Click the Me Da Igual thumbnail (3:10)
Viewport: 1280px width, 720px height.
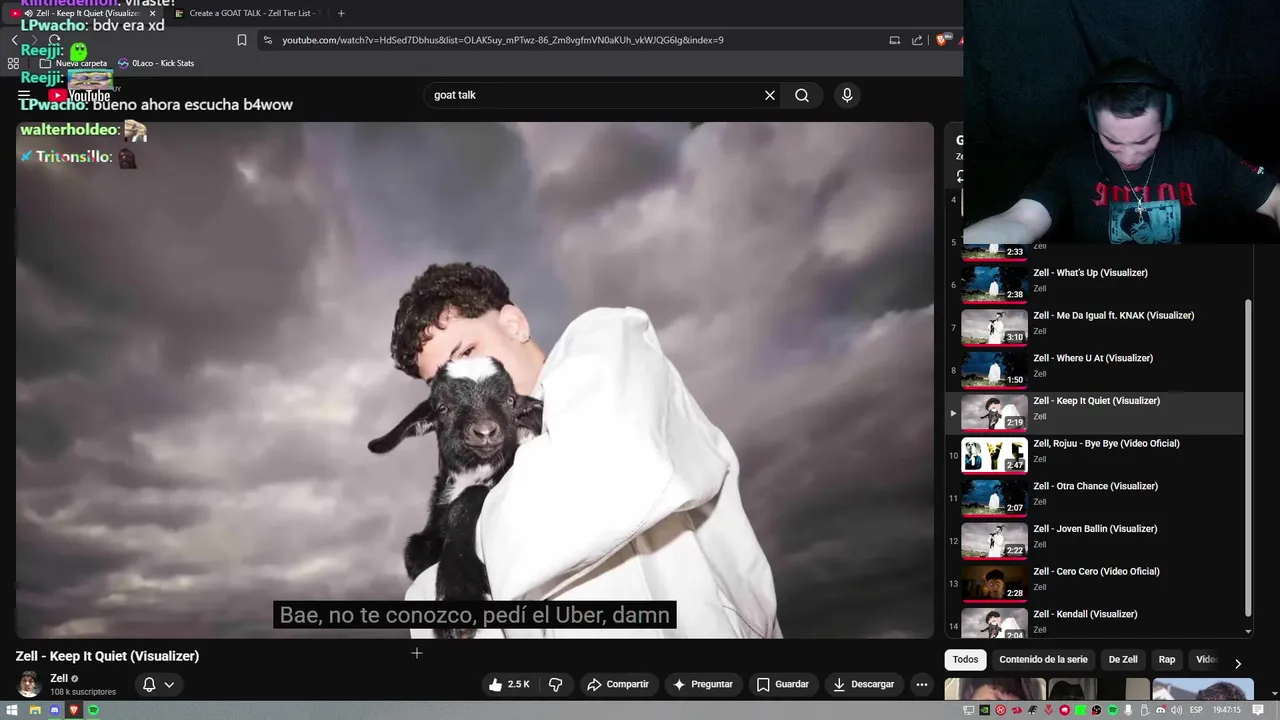coord(994,327)
